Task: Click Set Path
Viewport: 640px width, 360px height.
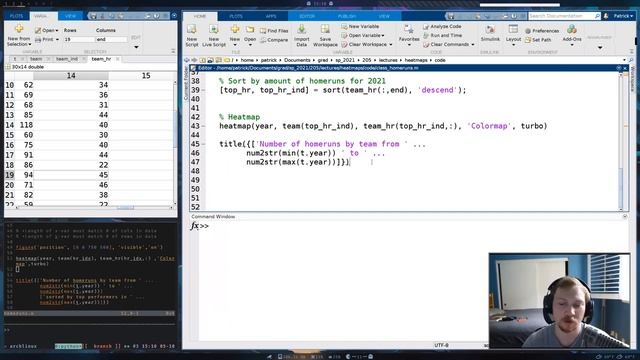Action: click(538, 40)
